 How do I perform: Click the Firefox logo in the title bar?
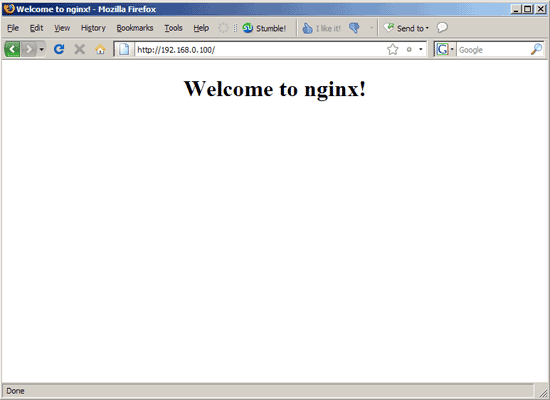pos(9,8)
